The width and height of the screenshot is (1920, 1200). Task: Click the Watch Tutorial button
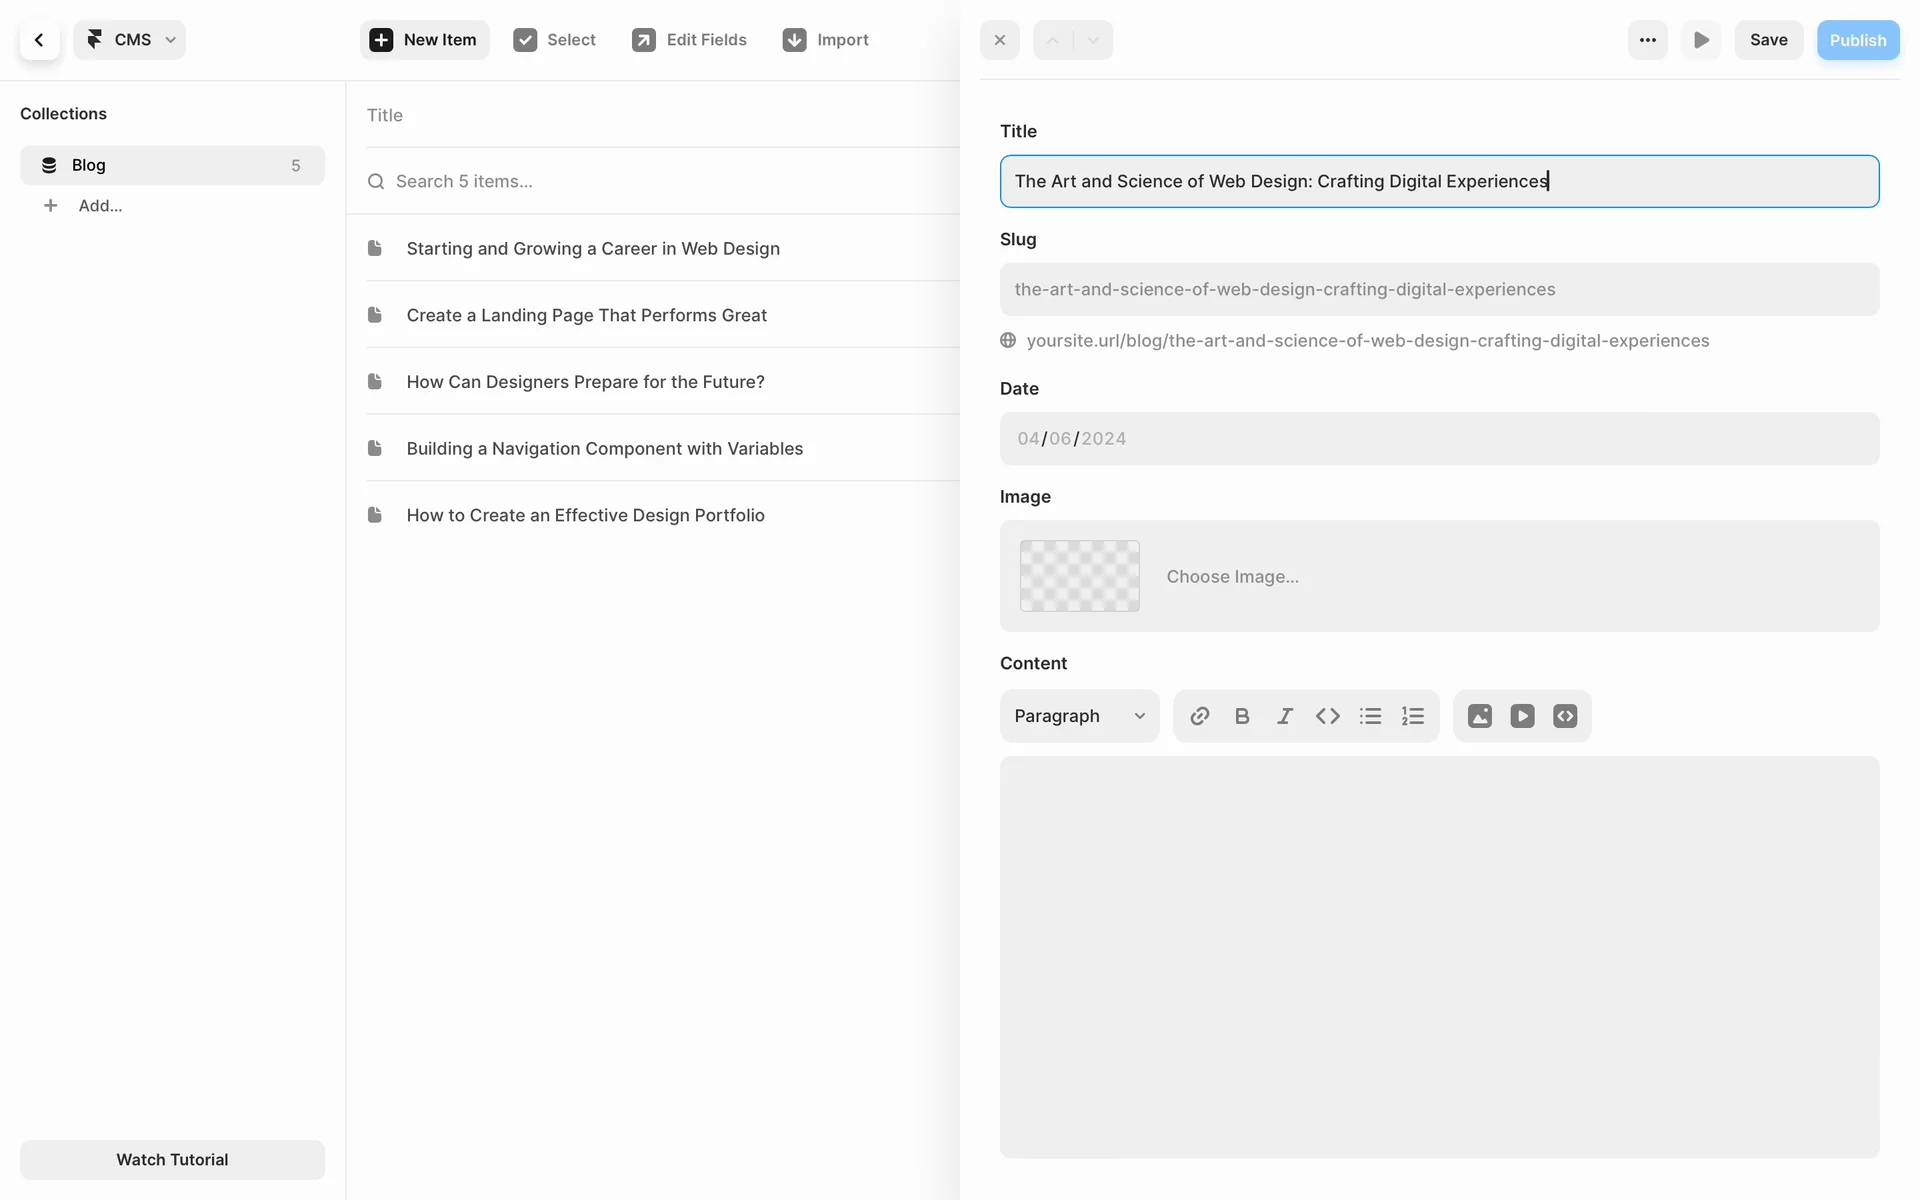(172, 1160)
